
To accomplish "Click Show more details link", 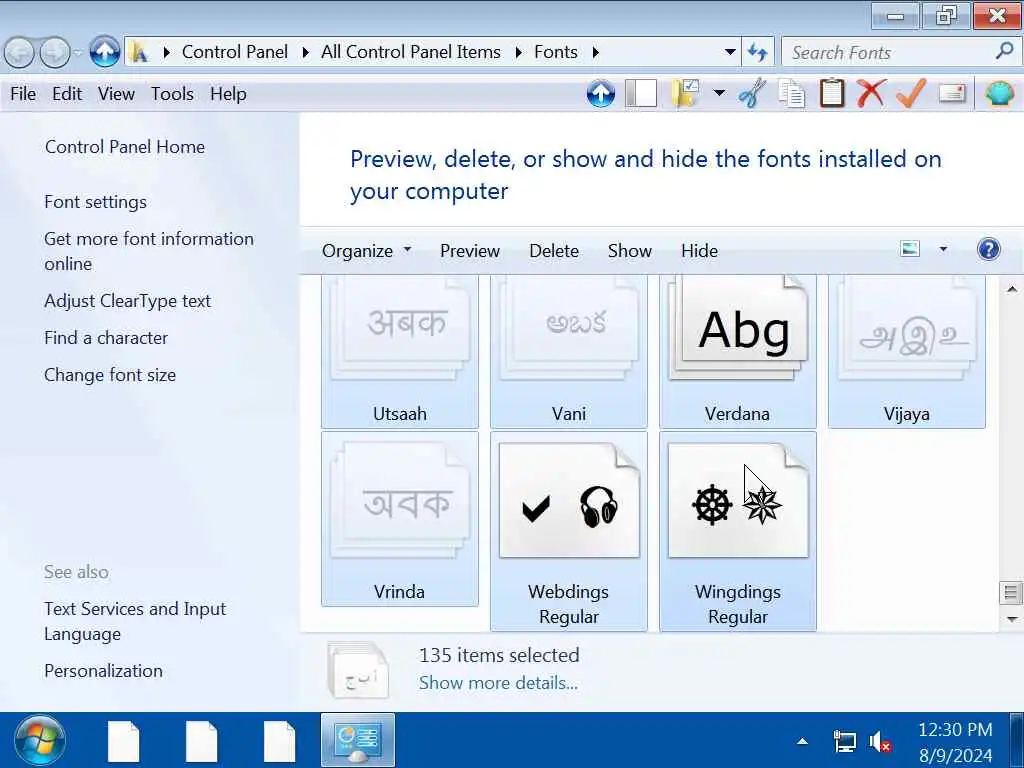I will (498, 683).
